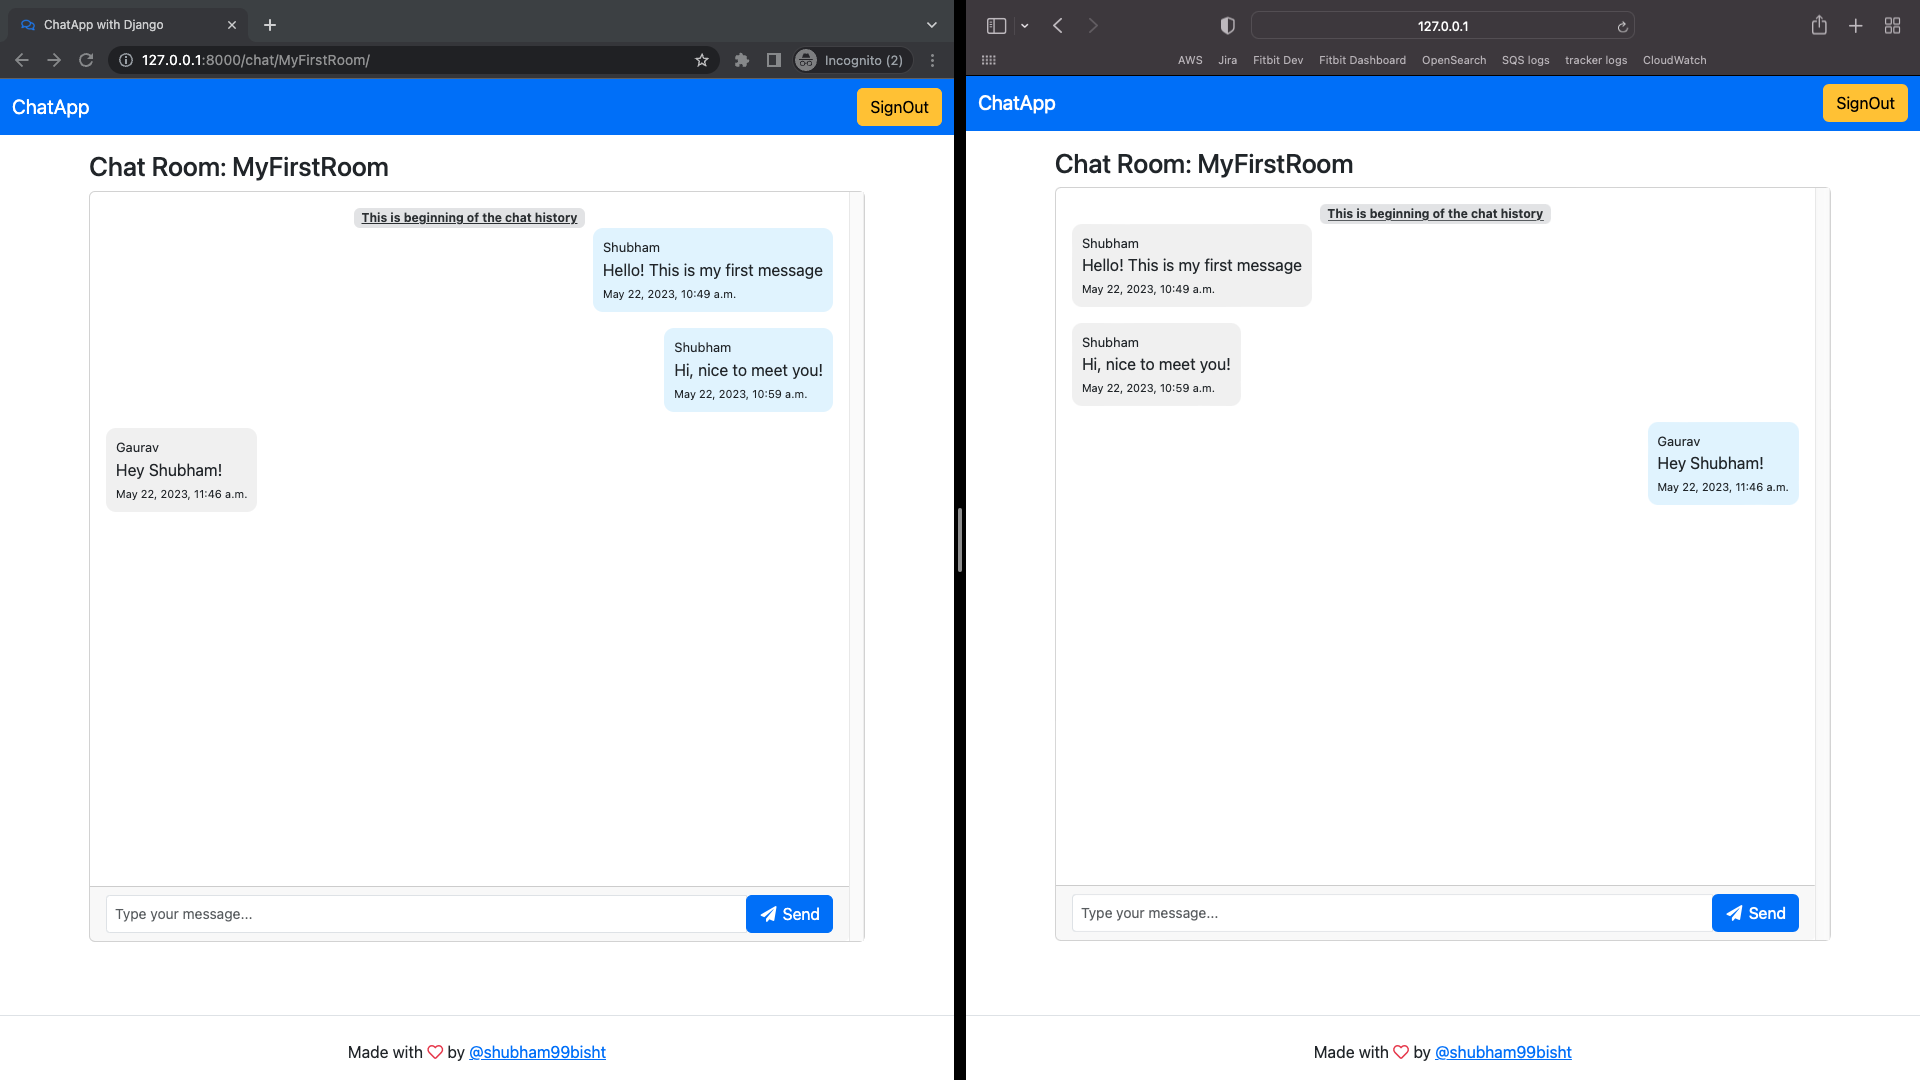Bookmark page with the star icon

pyautogui.click(x=702, y=60)
